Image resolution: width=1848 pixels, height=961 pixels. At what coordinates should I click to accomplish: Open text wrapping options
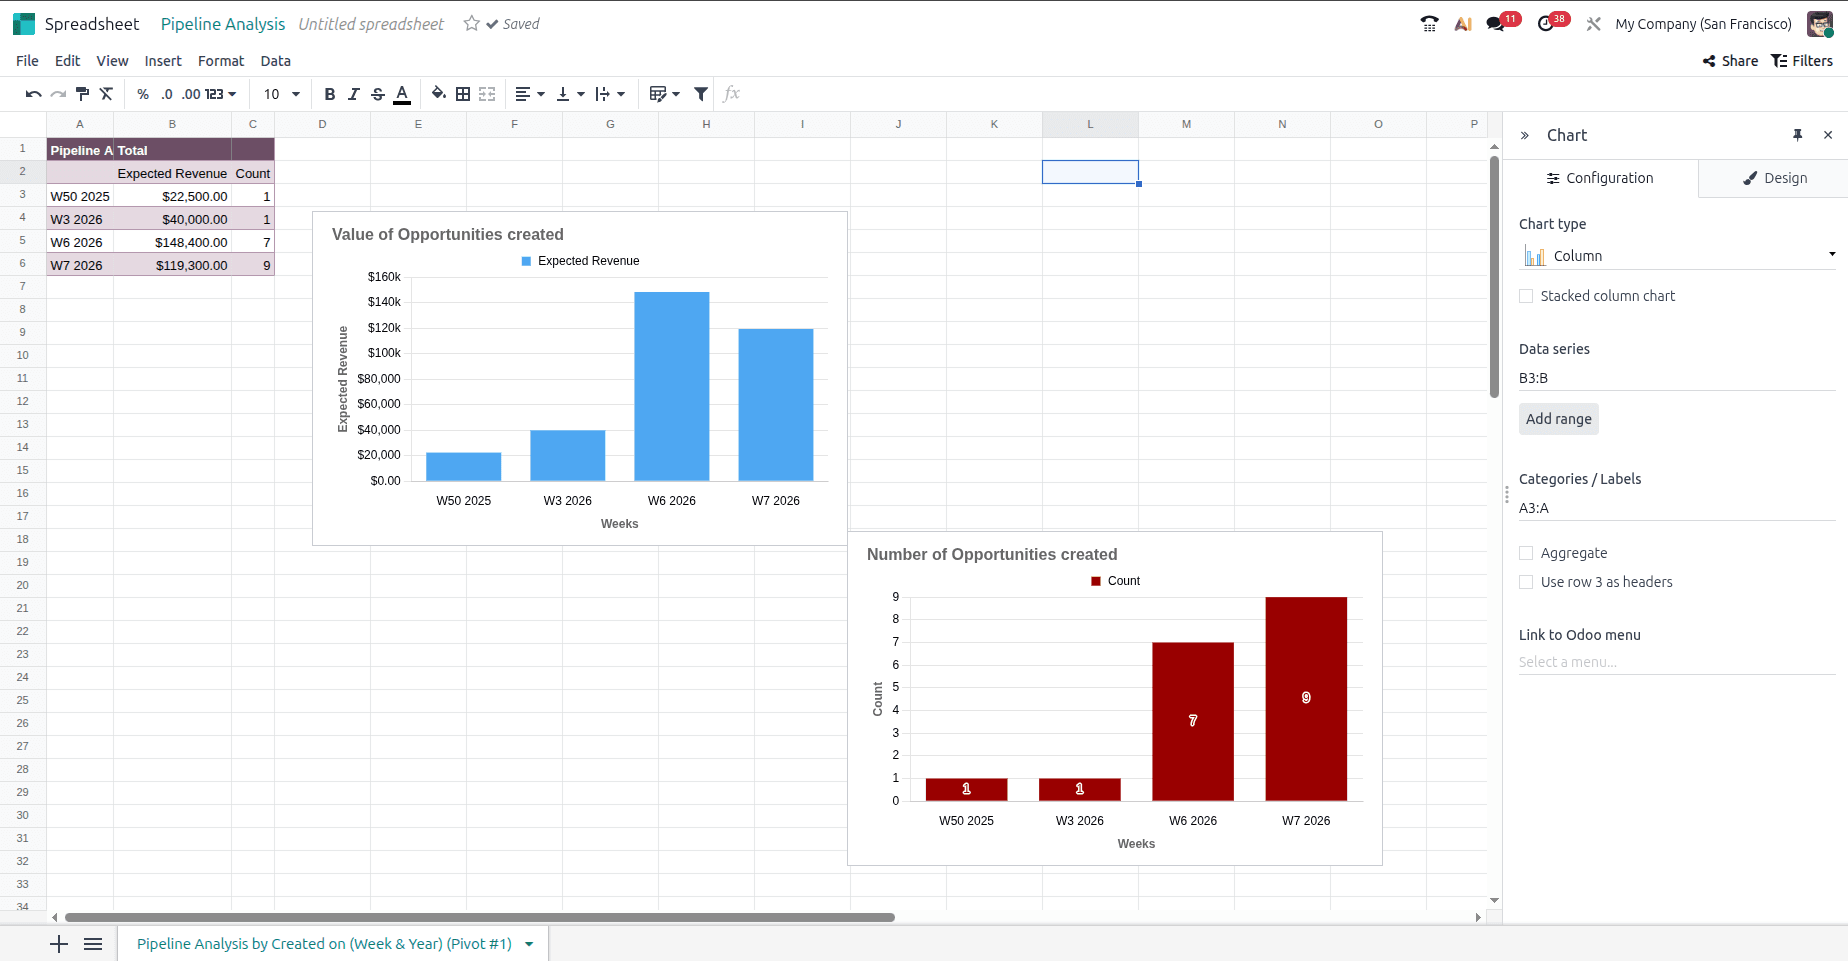(x=610, y=94)
